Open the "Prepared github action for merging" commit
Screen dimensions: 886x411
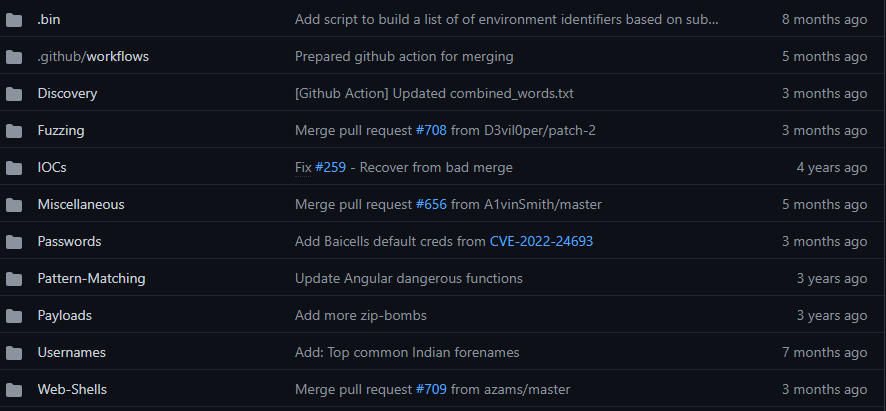point(404,56)
